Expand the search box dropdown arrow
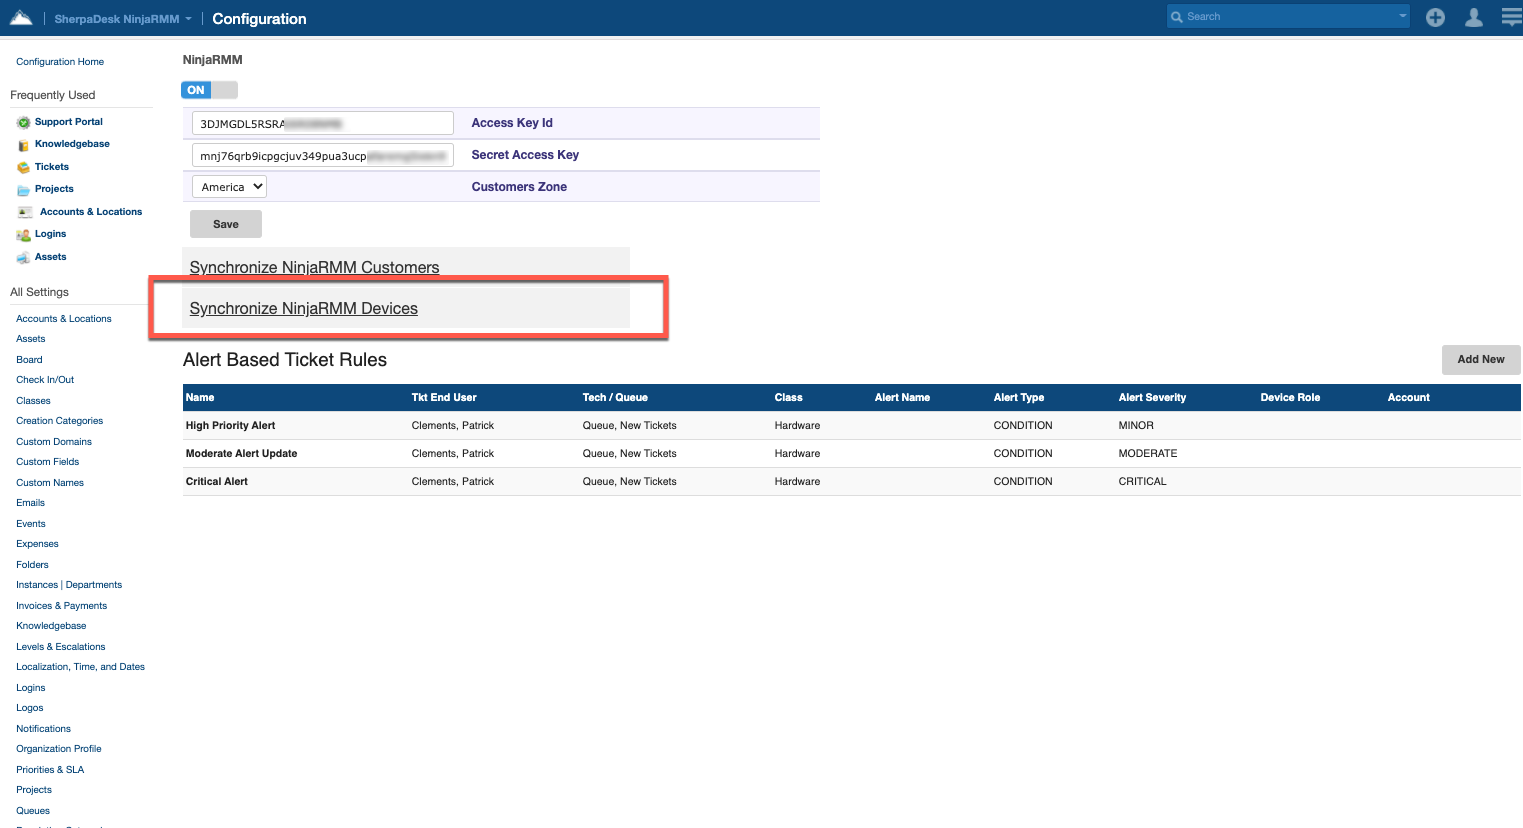 (x=1402, y=16)
